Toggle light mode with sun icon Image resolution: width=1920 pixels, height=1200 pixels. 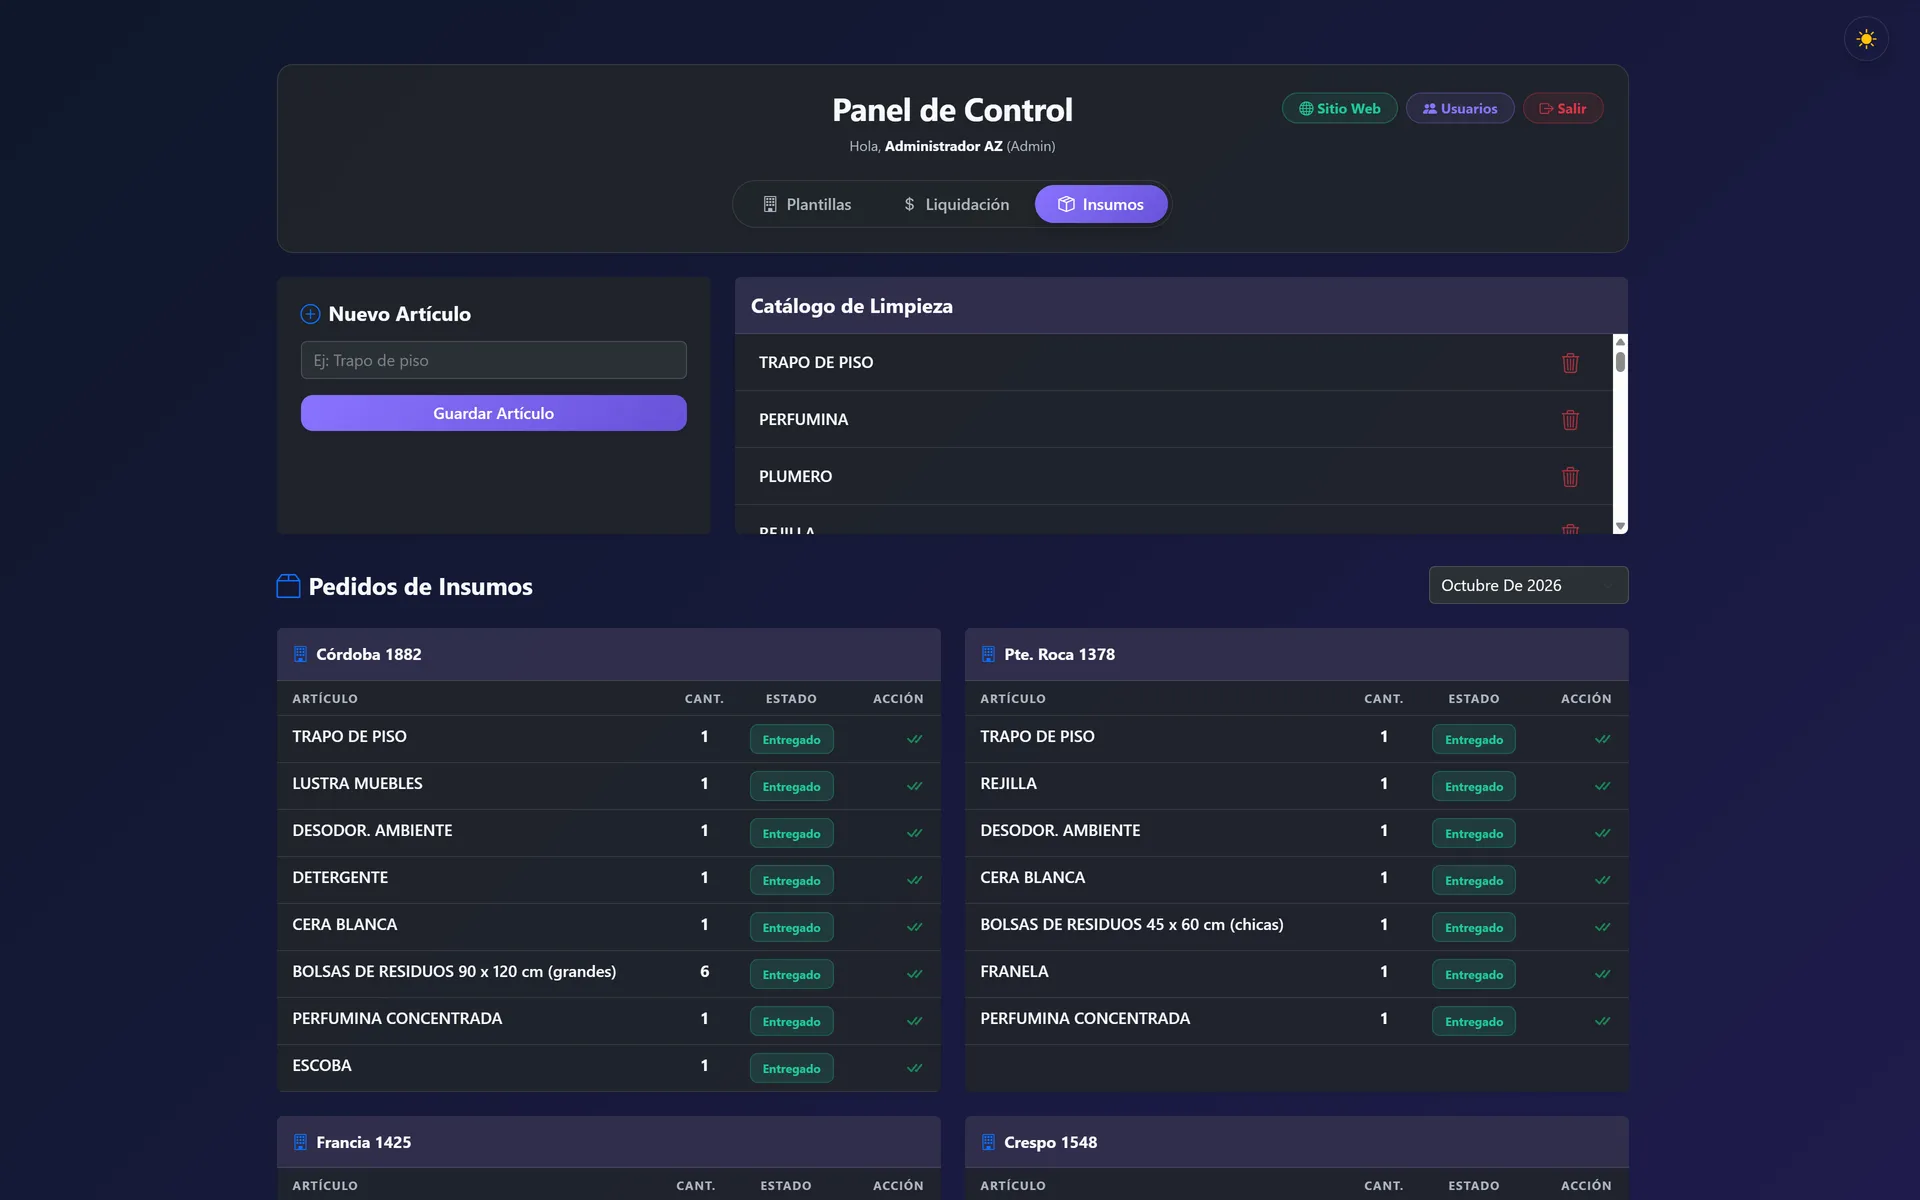[1866, 39]
